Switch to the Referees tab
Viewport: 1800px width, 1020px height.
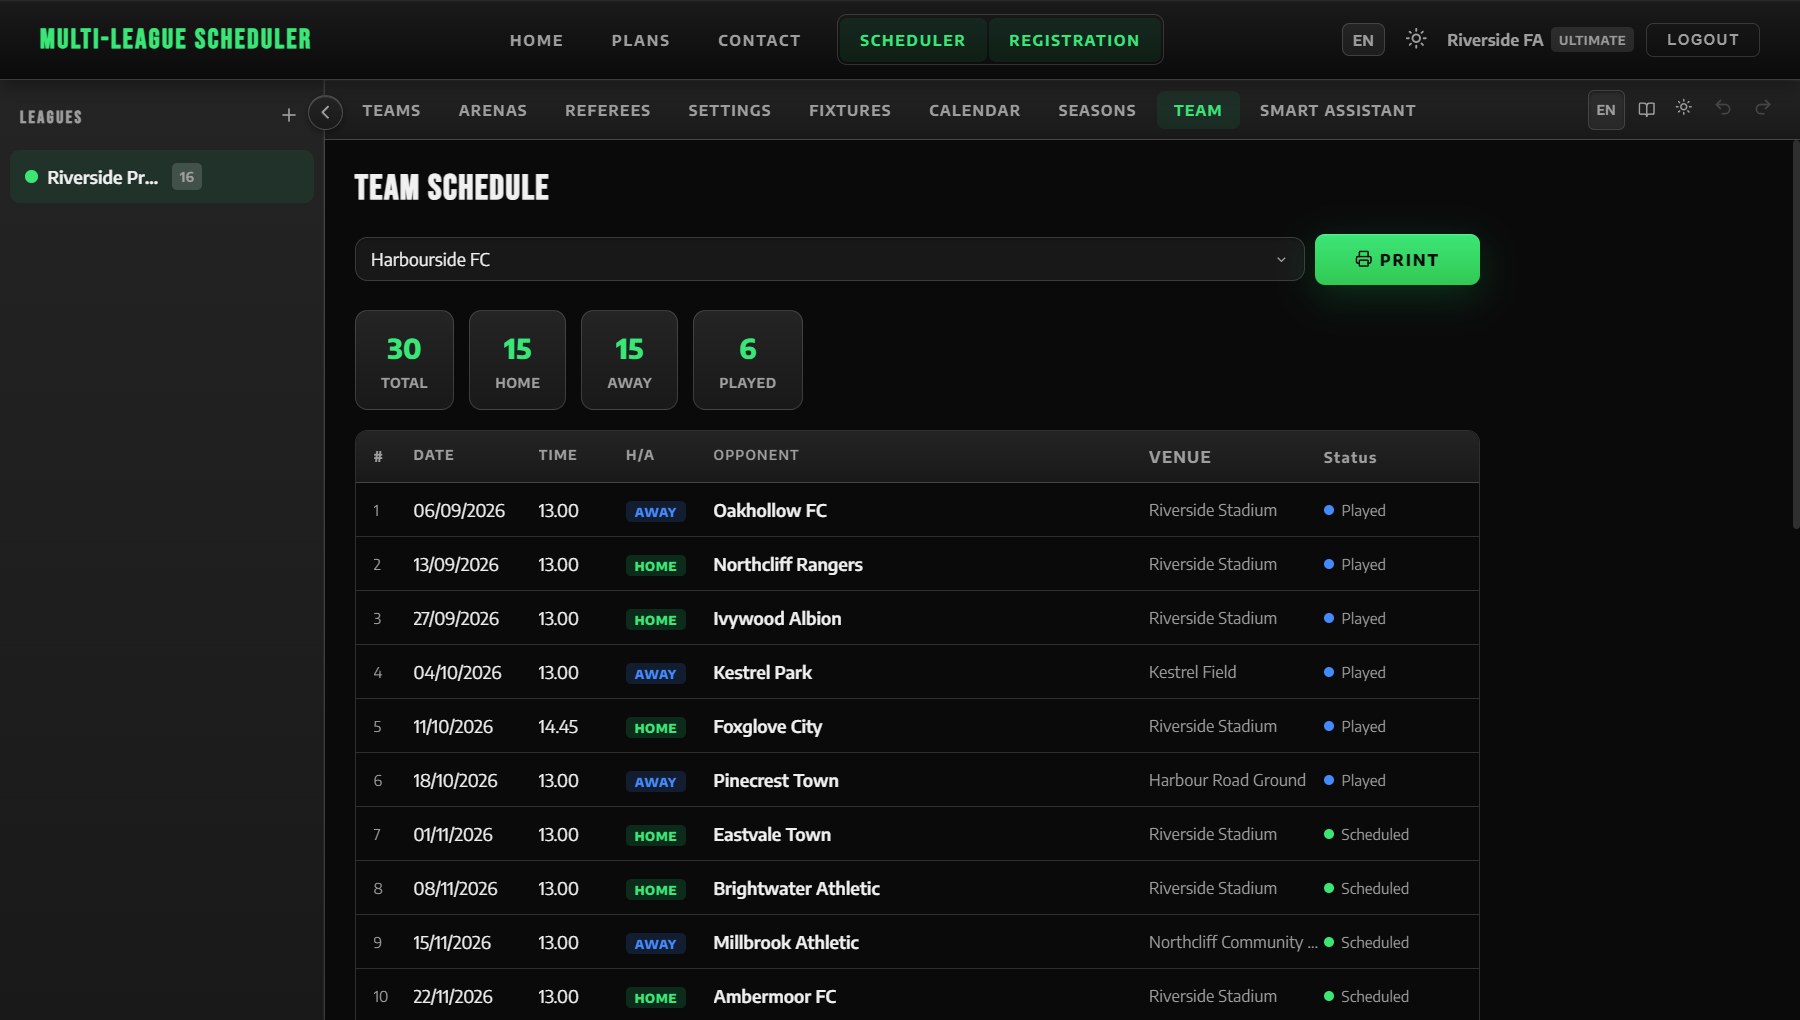pos(607,110)
